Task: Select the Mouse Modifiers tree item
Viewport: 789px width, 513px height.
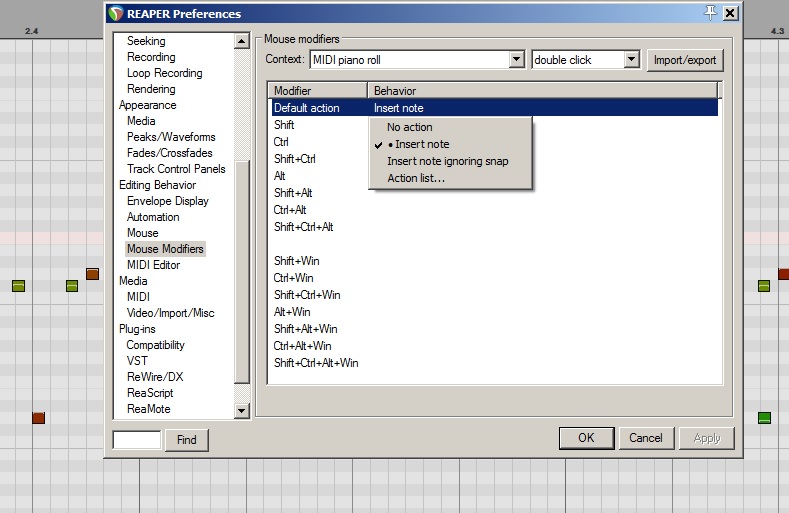Action: coord(165,249)
